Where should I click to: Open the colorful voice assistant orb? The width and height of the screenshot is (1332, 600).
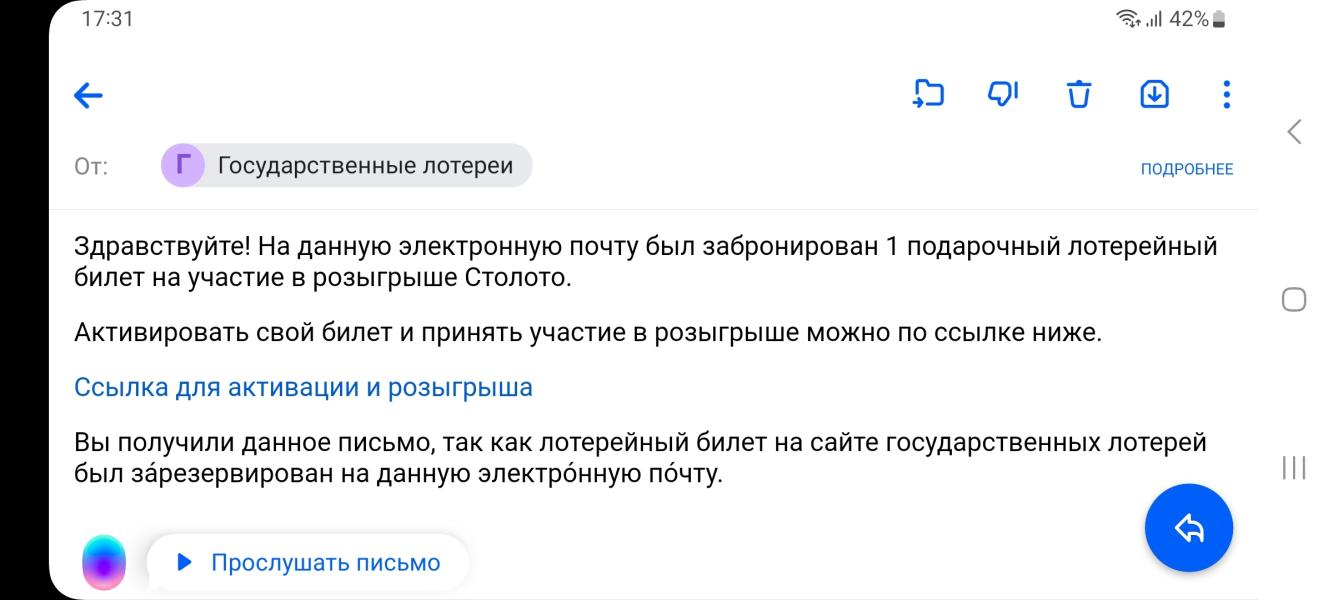tap(104, 562)
